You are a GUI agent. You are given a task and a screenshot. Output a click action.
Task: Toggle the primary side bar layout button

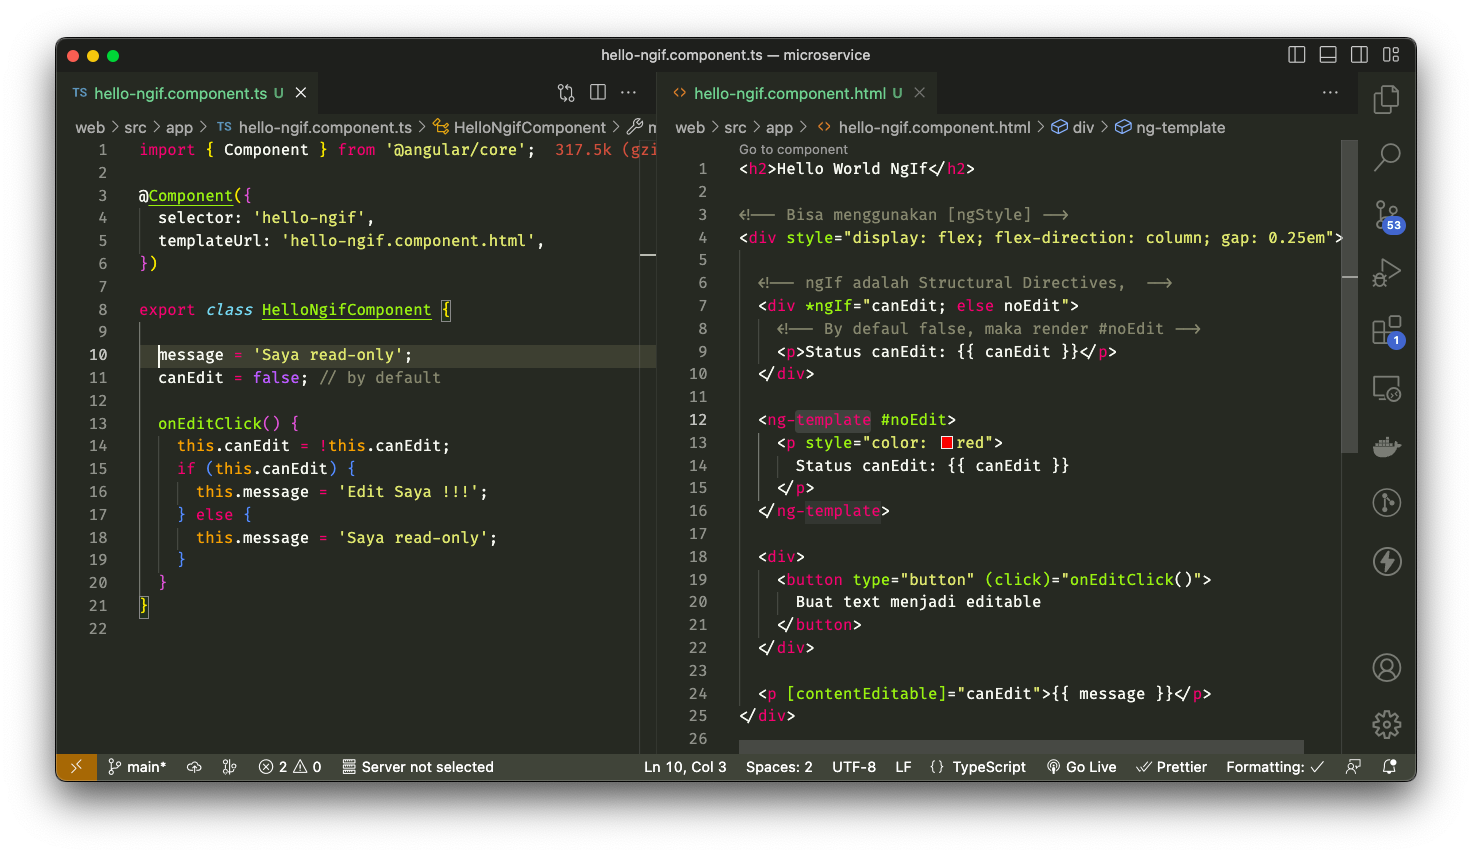(1297, 55)
